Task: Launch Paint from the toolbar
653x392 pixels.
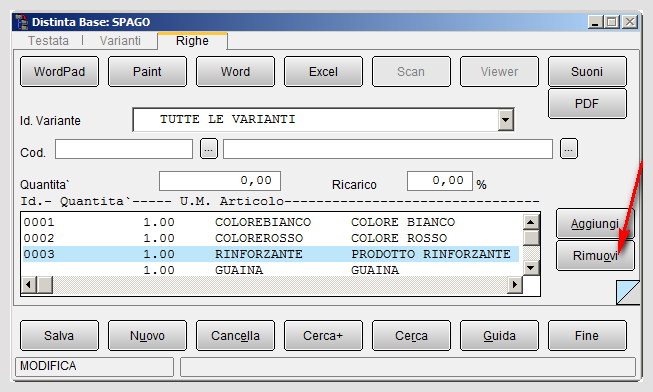Action: coord(147,72)
